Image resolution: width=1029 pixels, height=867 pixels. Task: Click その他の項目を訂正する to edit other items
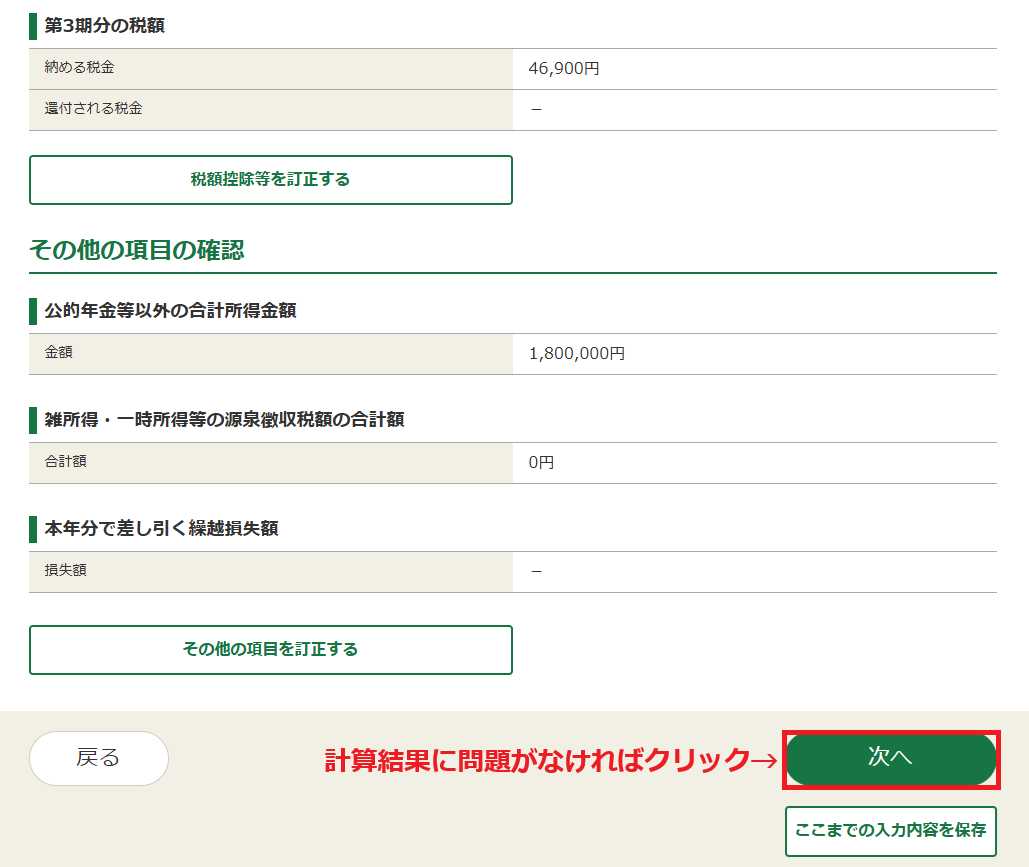coord(270,650)
